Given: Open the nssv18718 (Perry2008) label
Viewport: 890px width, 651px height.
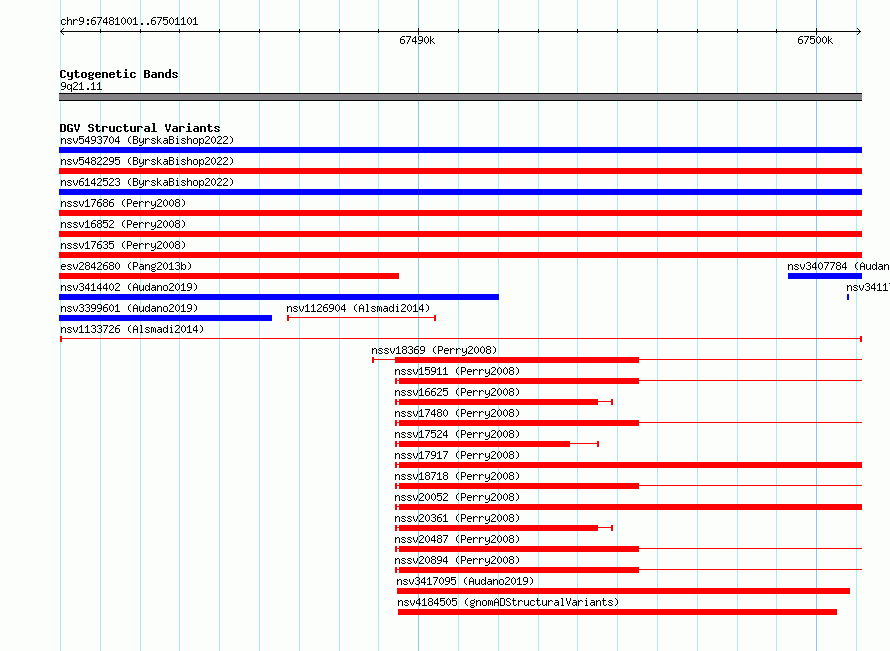Looking at the screenshot, I should click(457, 476).
